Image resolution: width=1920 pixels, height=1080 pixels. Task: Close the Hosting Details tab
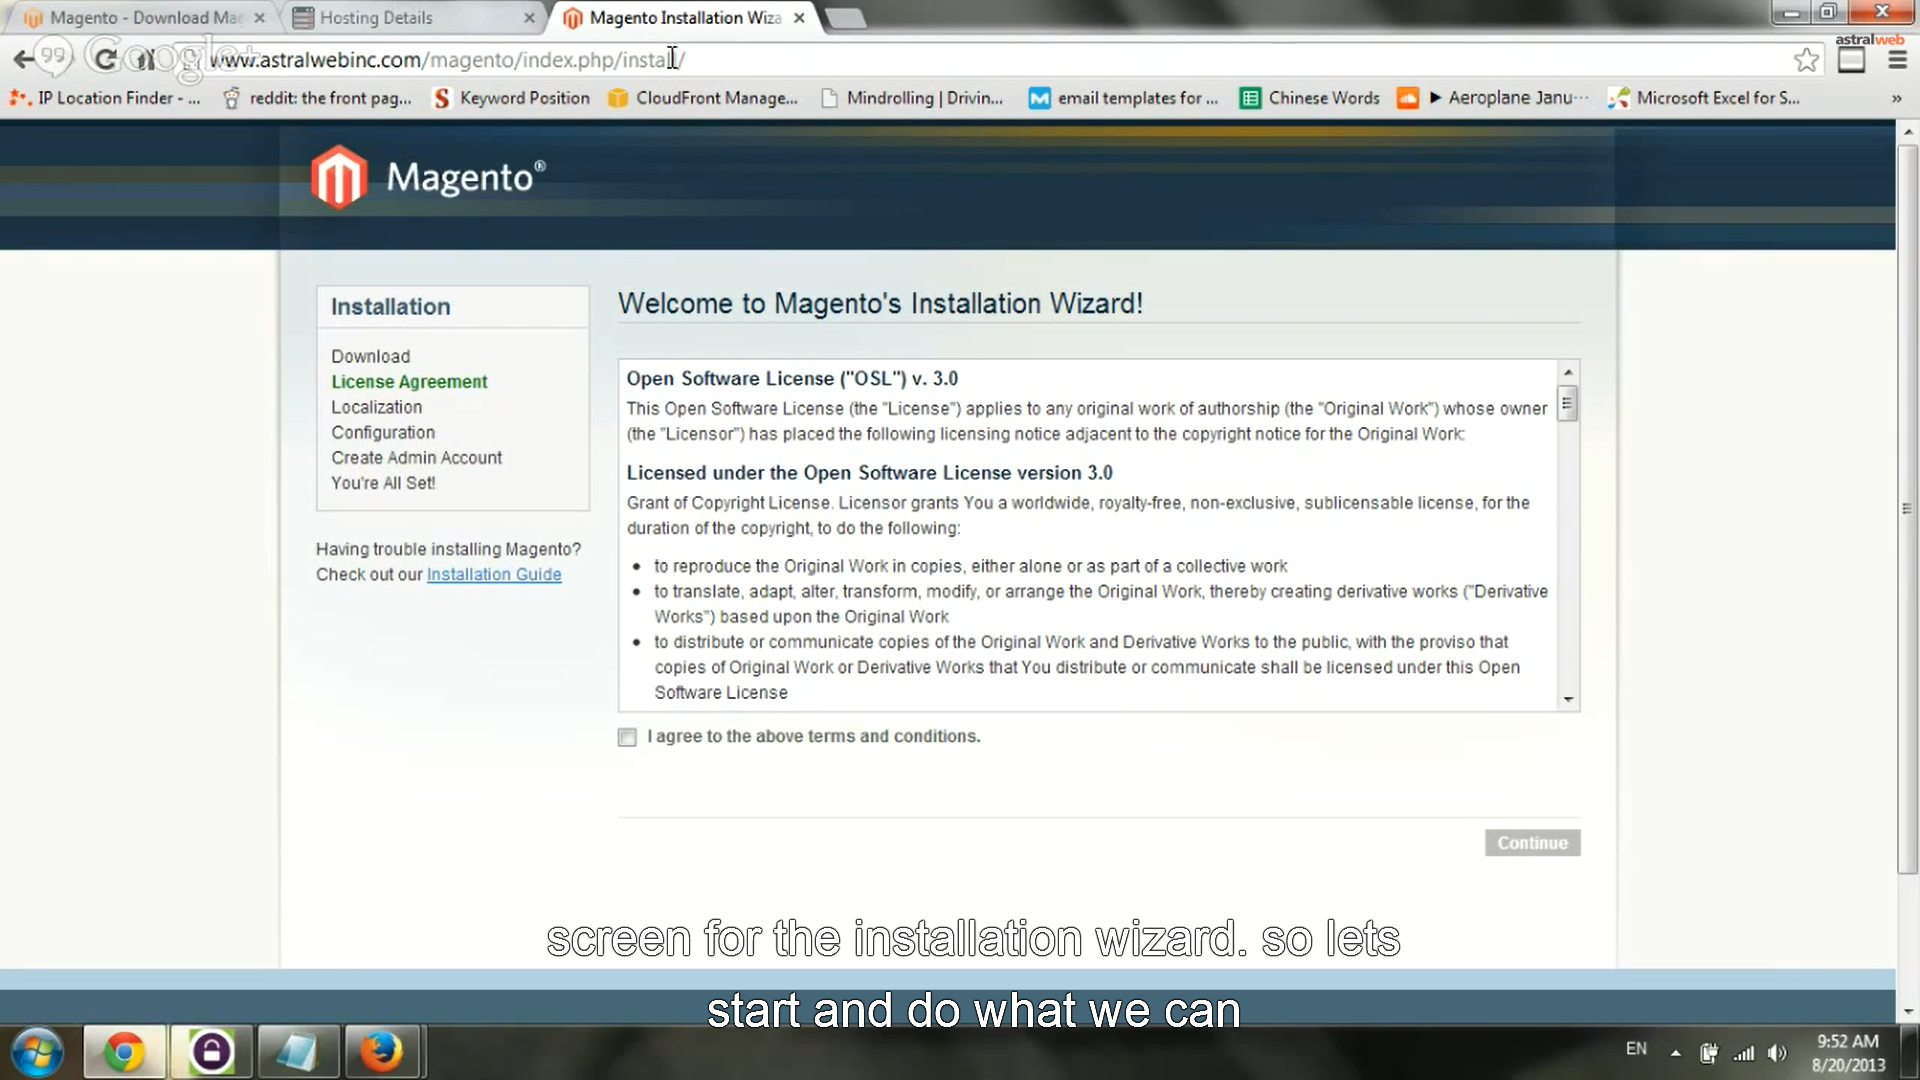point(529,18)
